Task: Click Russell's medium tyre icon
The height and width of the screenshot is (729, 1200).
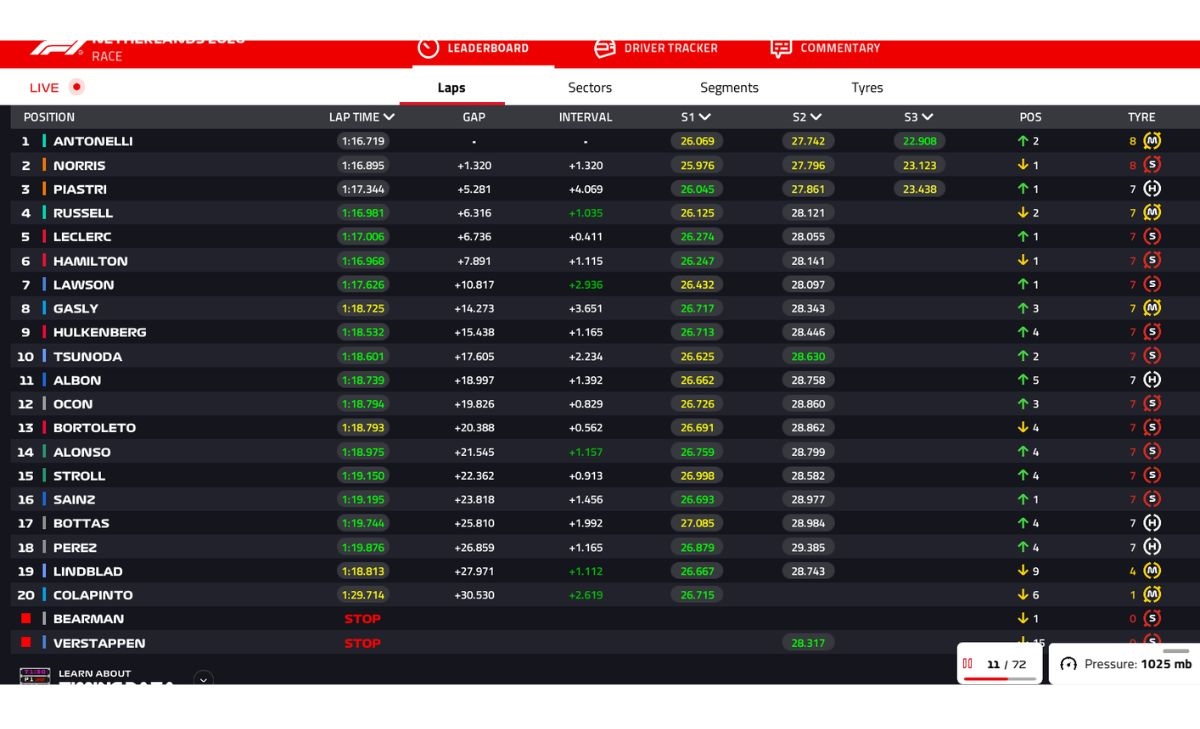Action: point(1152,213)
